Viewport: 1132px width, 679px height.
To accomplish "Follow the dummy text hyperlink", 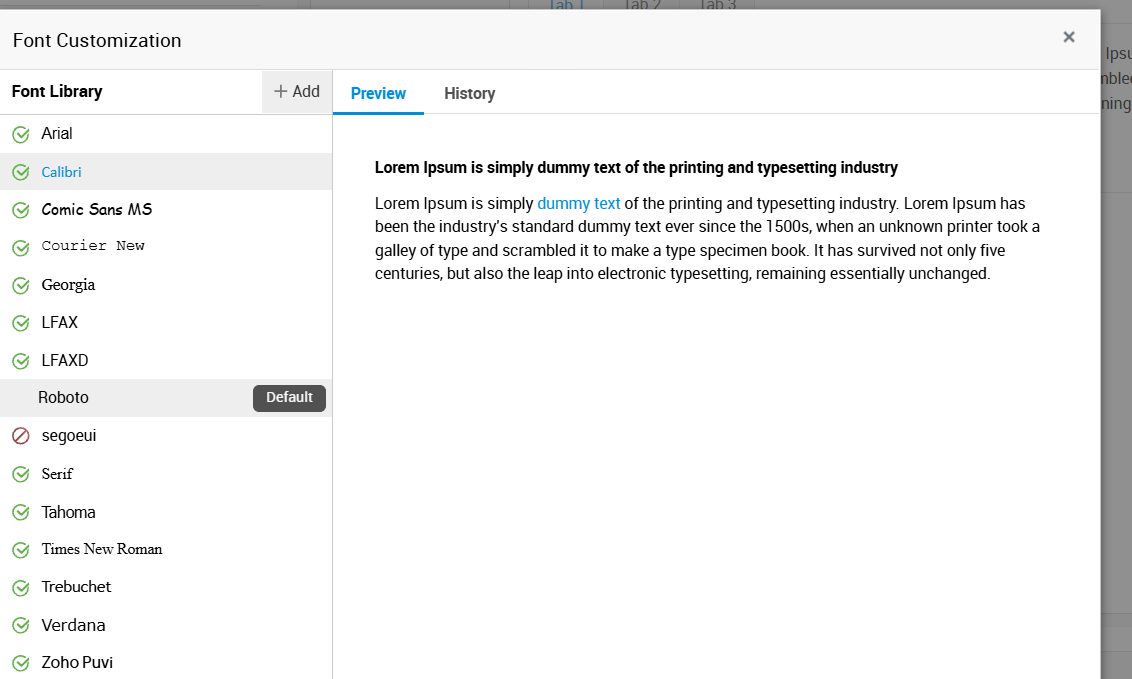I will click(578, 203).
